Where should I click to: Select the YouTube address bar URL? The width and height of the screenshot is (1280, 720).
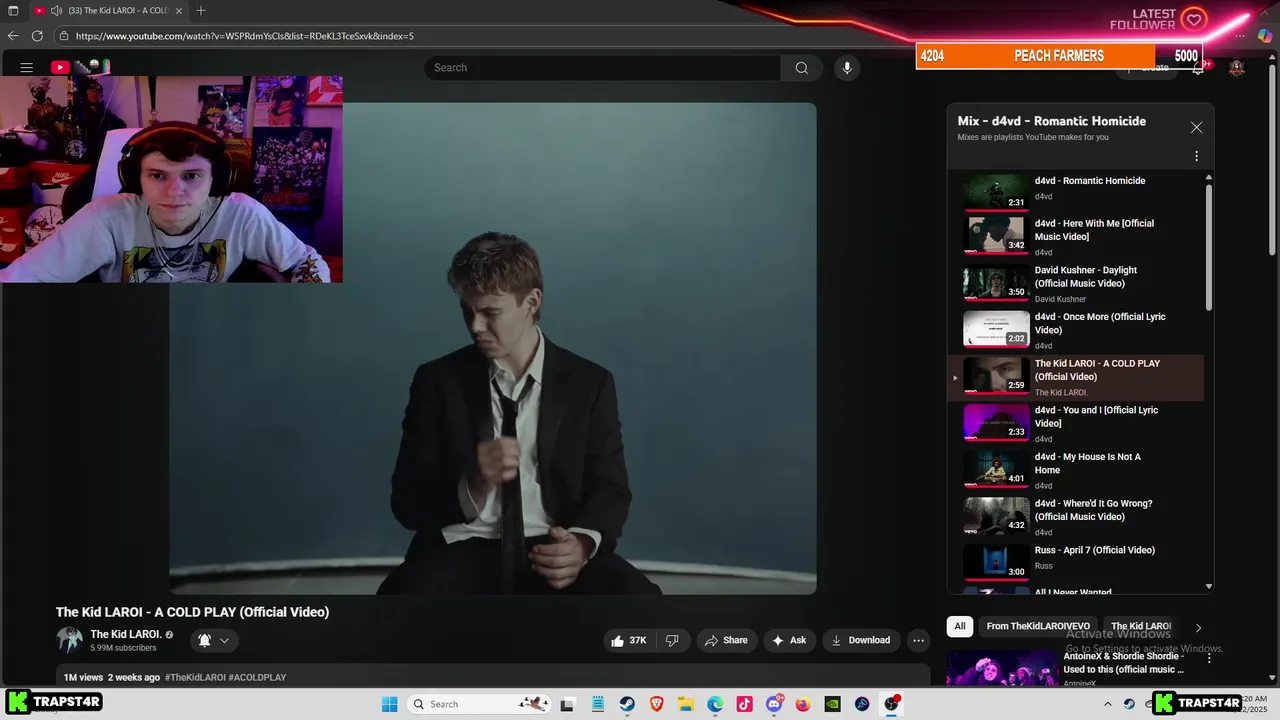(x=245, y=36)
